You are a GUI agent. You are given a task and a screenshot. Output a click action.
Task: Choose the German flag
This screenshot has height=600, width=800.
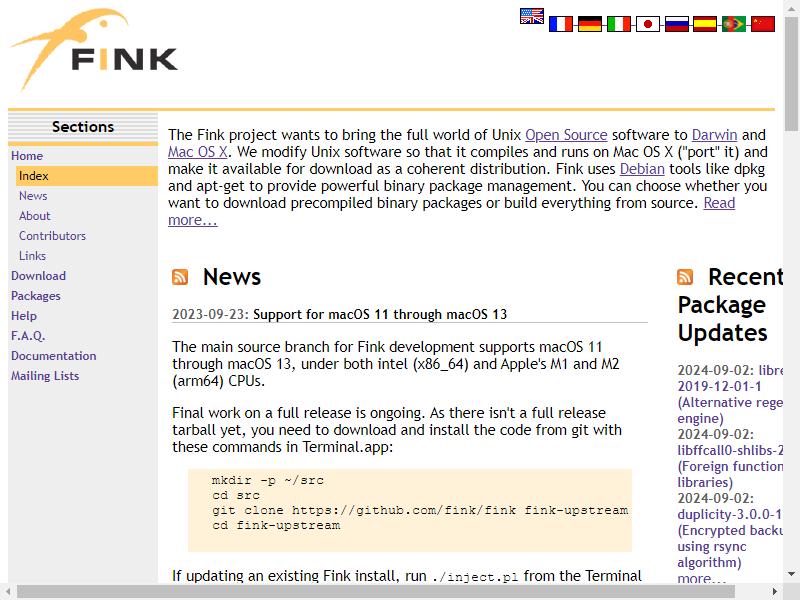(x=590, y=24)
